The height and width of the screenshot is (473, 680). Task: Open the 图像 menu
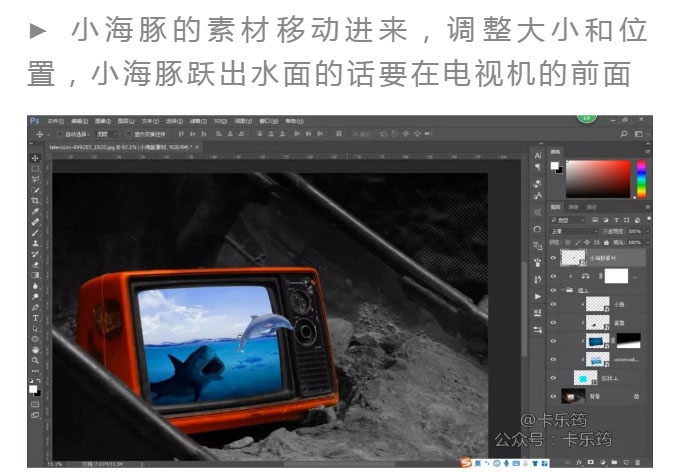(103, 121)
